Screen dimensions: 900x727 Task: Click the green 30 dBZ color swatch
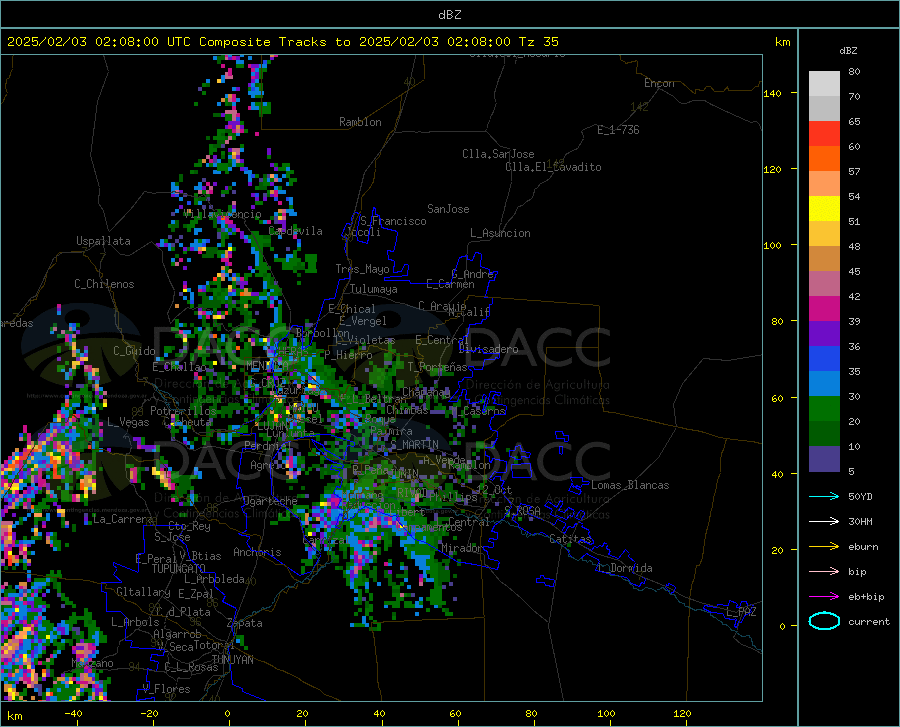coord(824,409)
